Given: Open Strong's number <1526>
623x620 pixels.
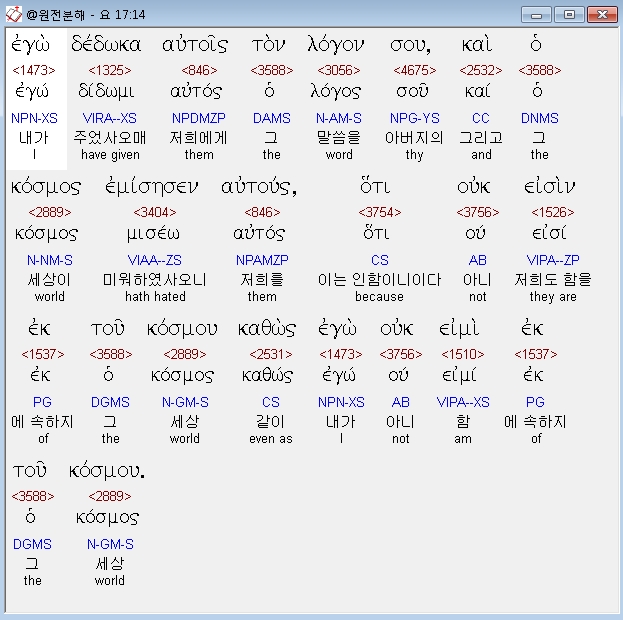Looking at the screenshot, I should [553, 212].
